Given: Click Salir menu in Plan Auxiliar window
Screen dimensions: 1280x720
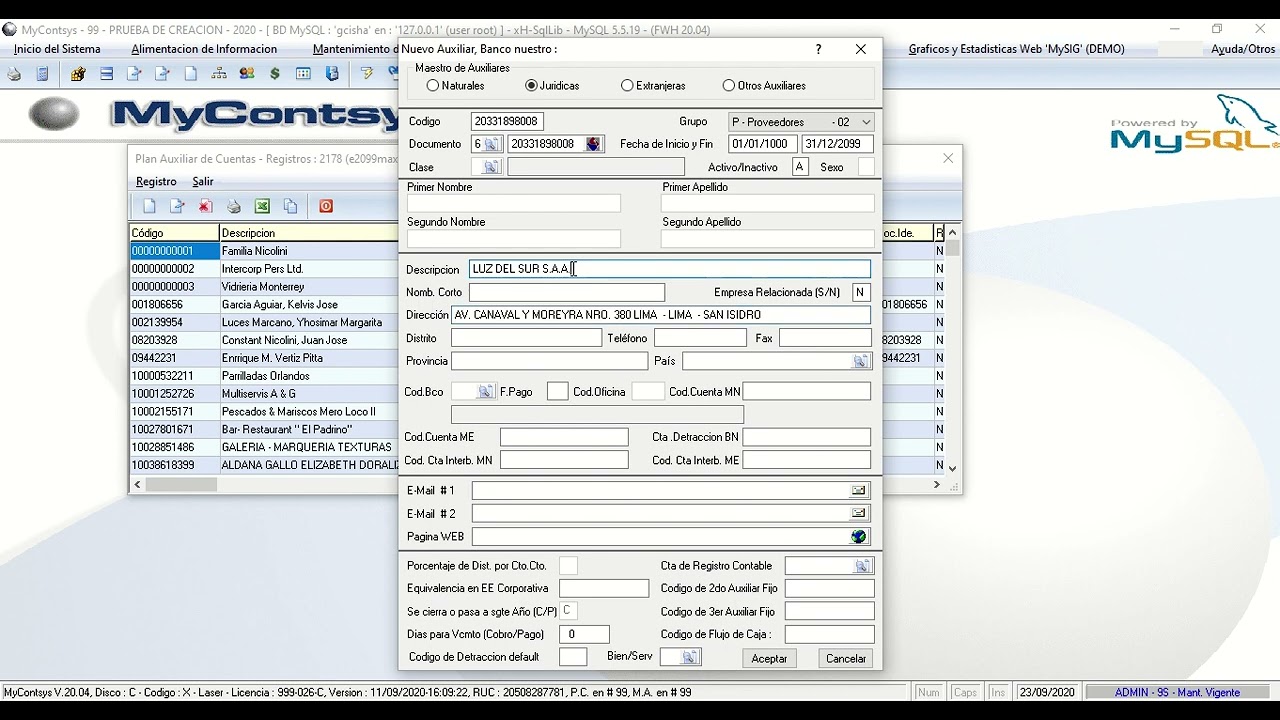Looking at the screenshot, I should pyautogui.click(x=203, y=182).
